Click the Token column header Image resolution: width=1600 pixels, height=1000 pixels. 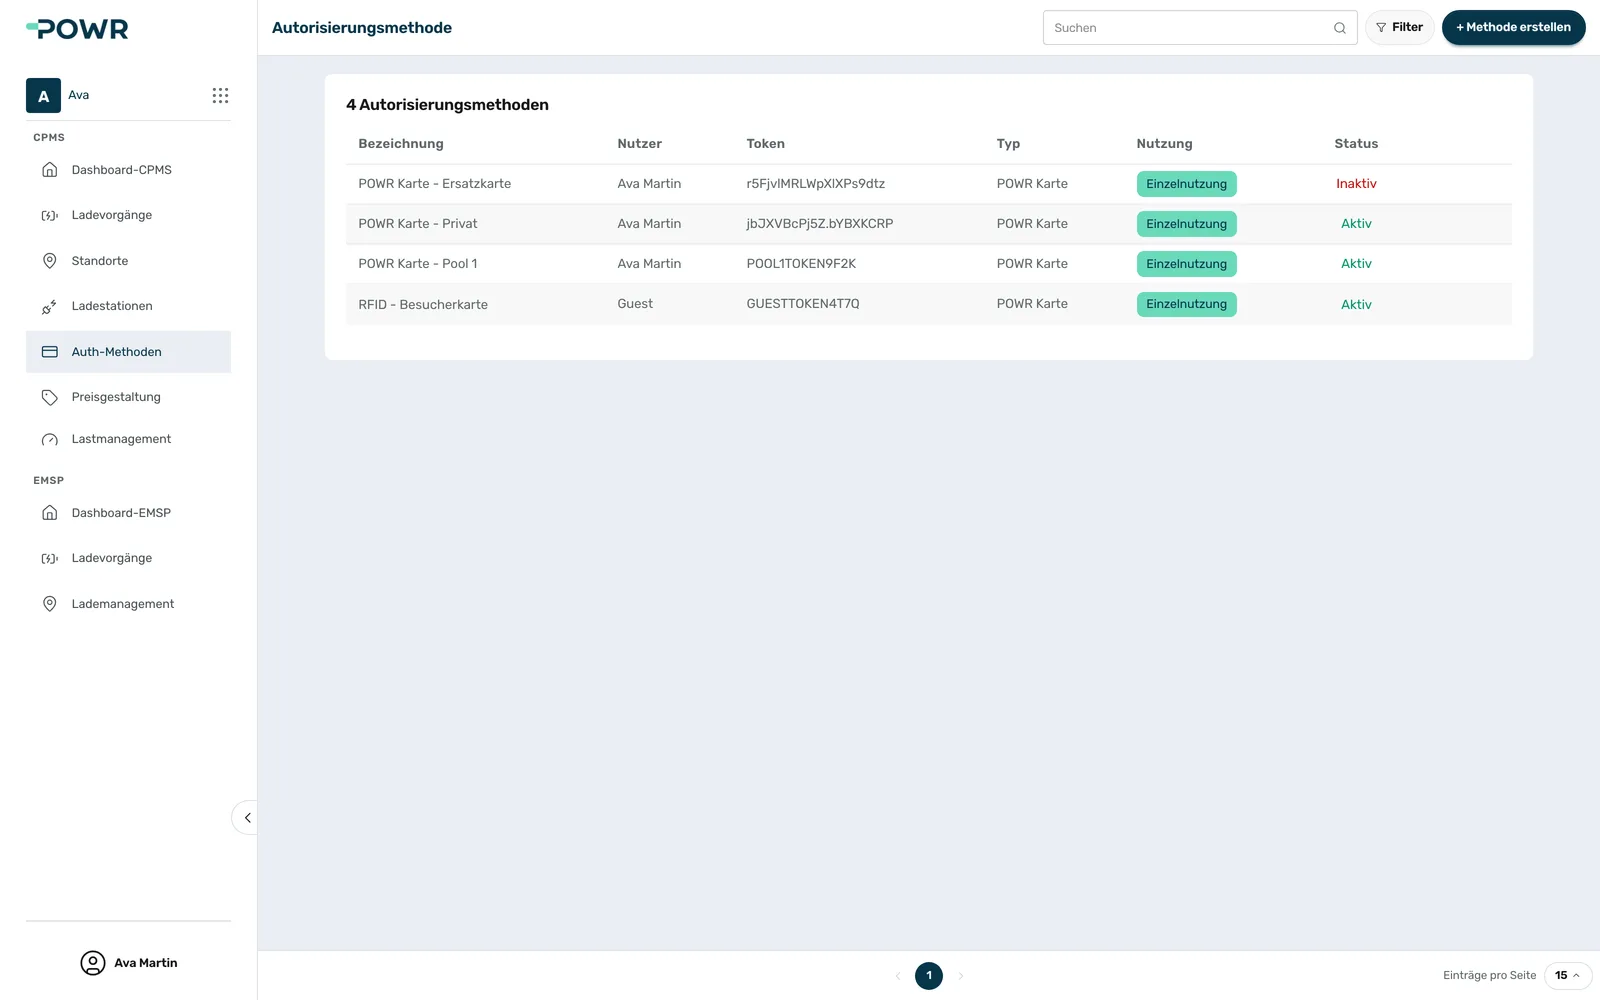766,144
